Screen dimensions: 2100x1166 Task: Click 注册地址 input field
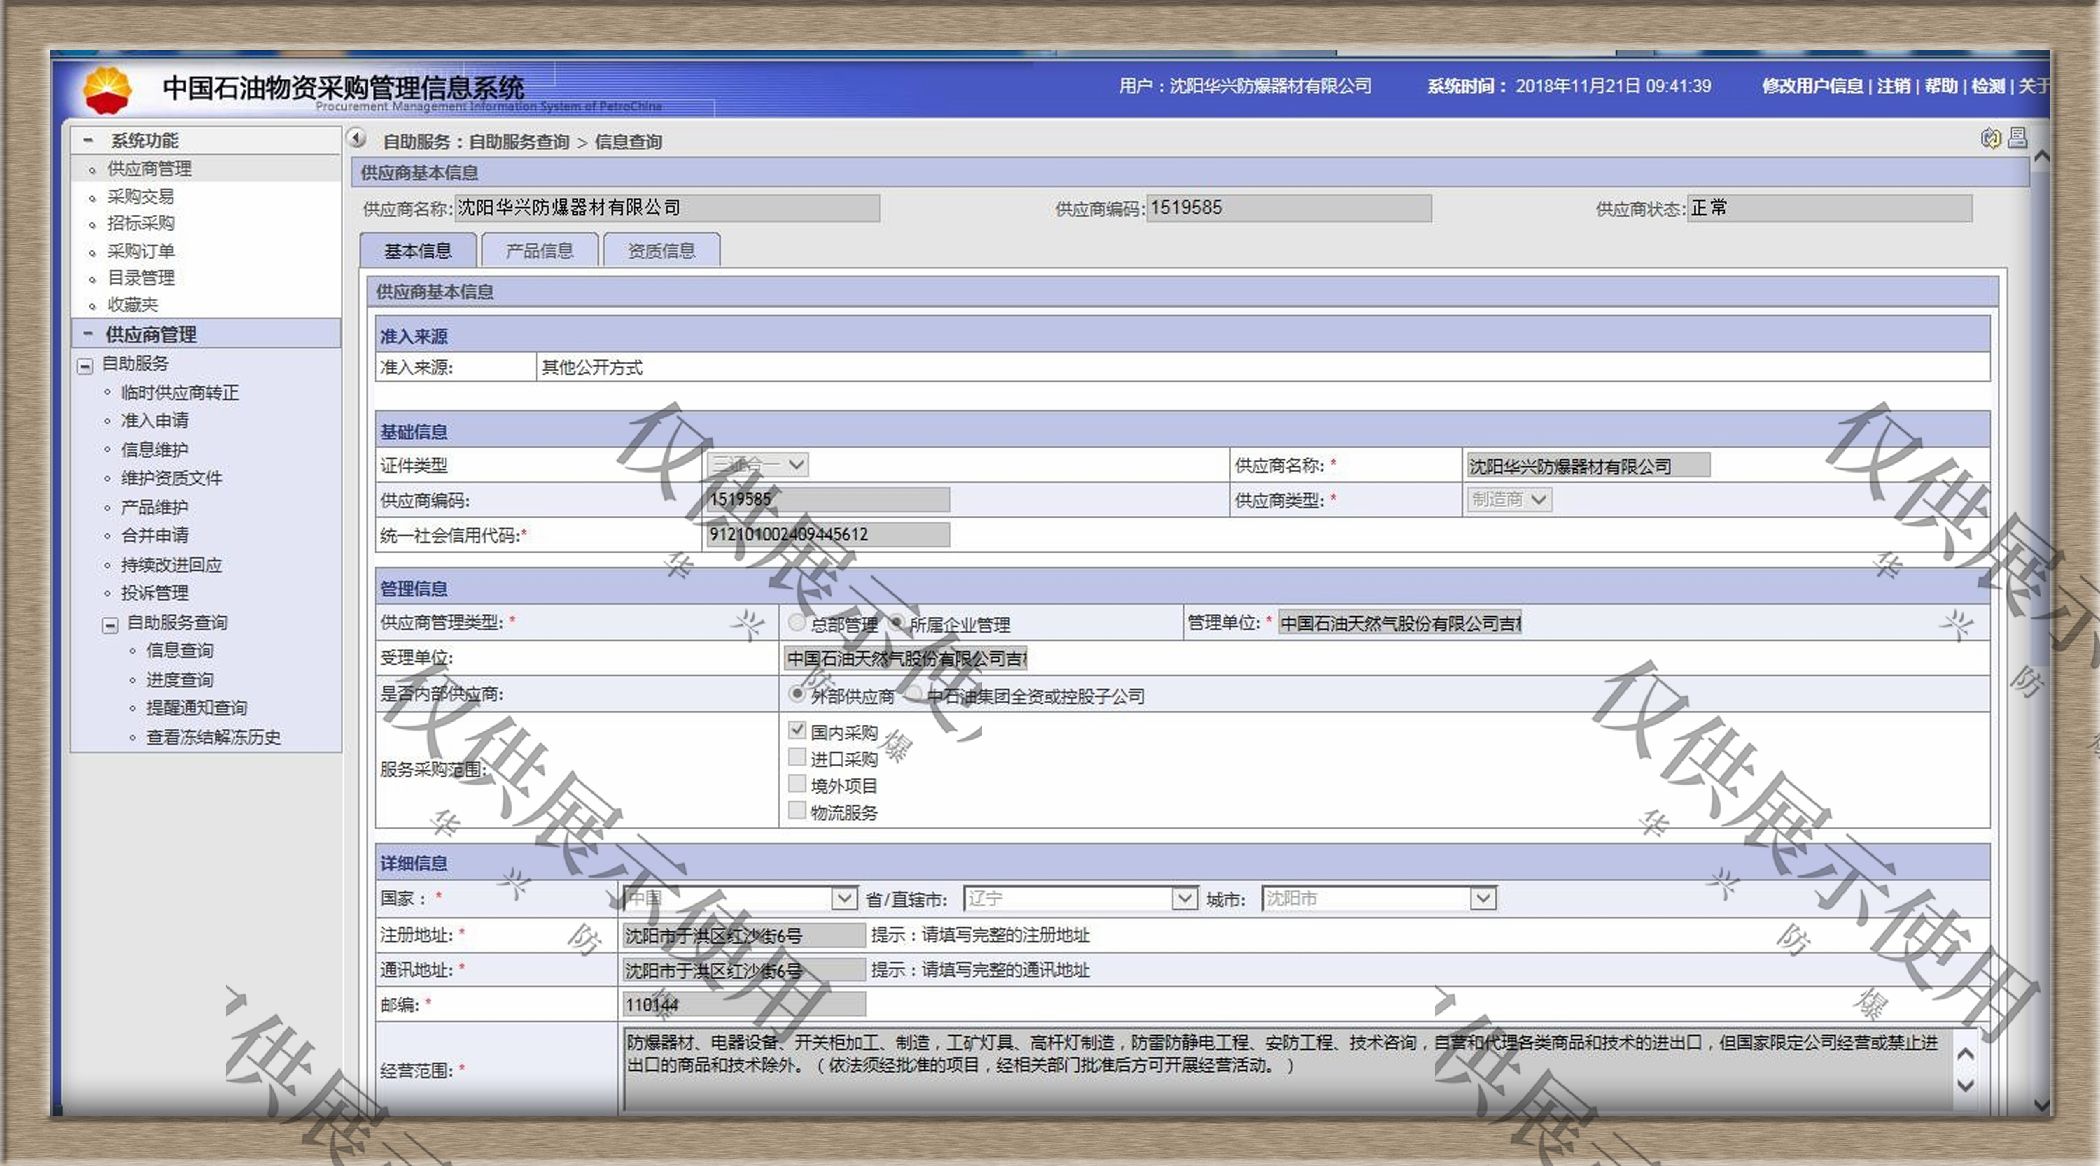point(743,936)
